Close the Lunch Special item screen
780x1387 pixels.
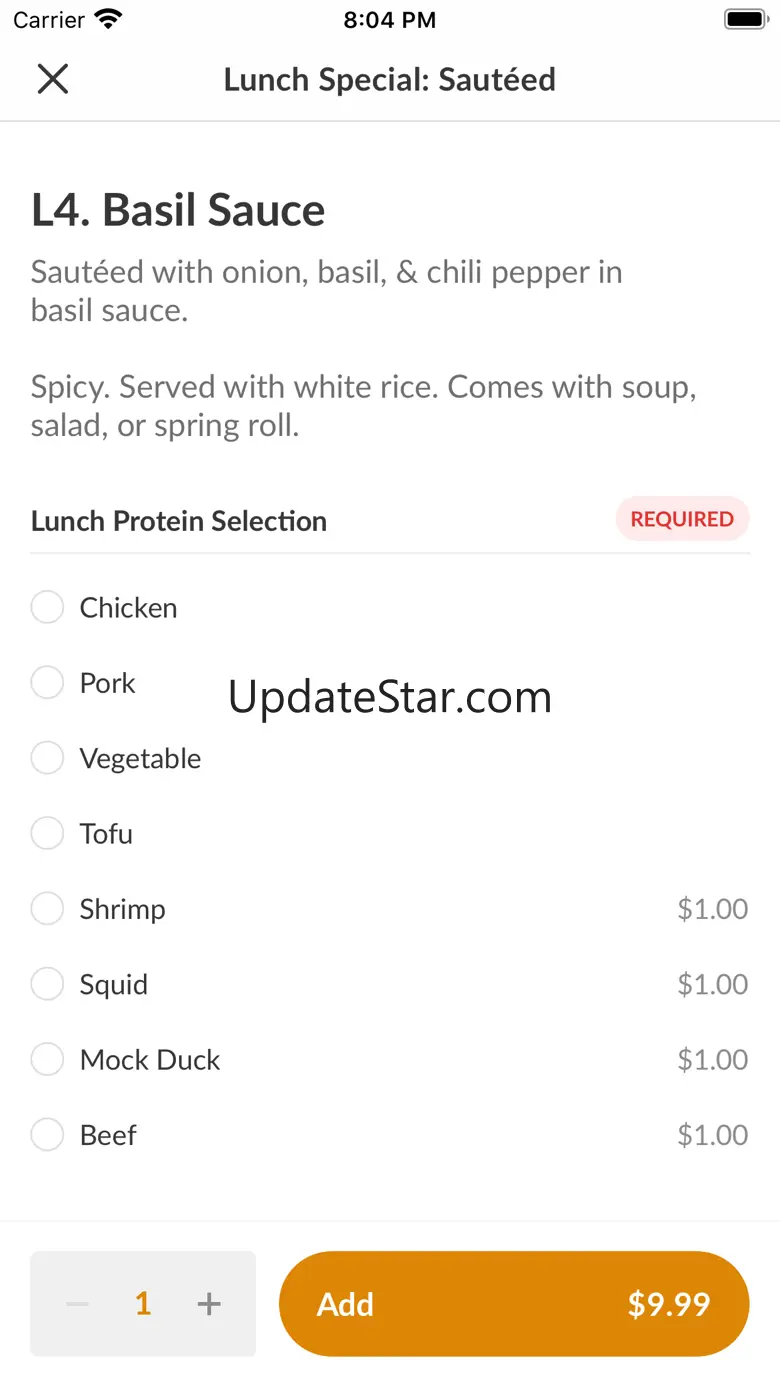point(52,79)
